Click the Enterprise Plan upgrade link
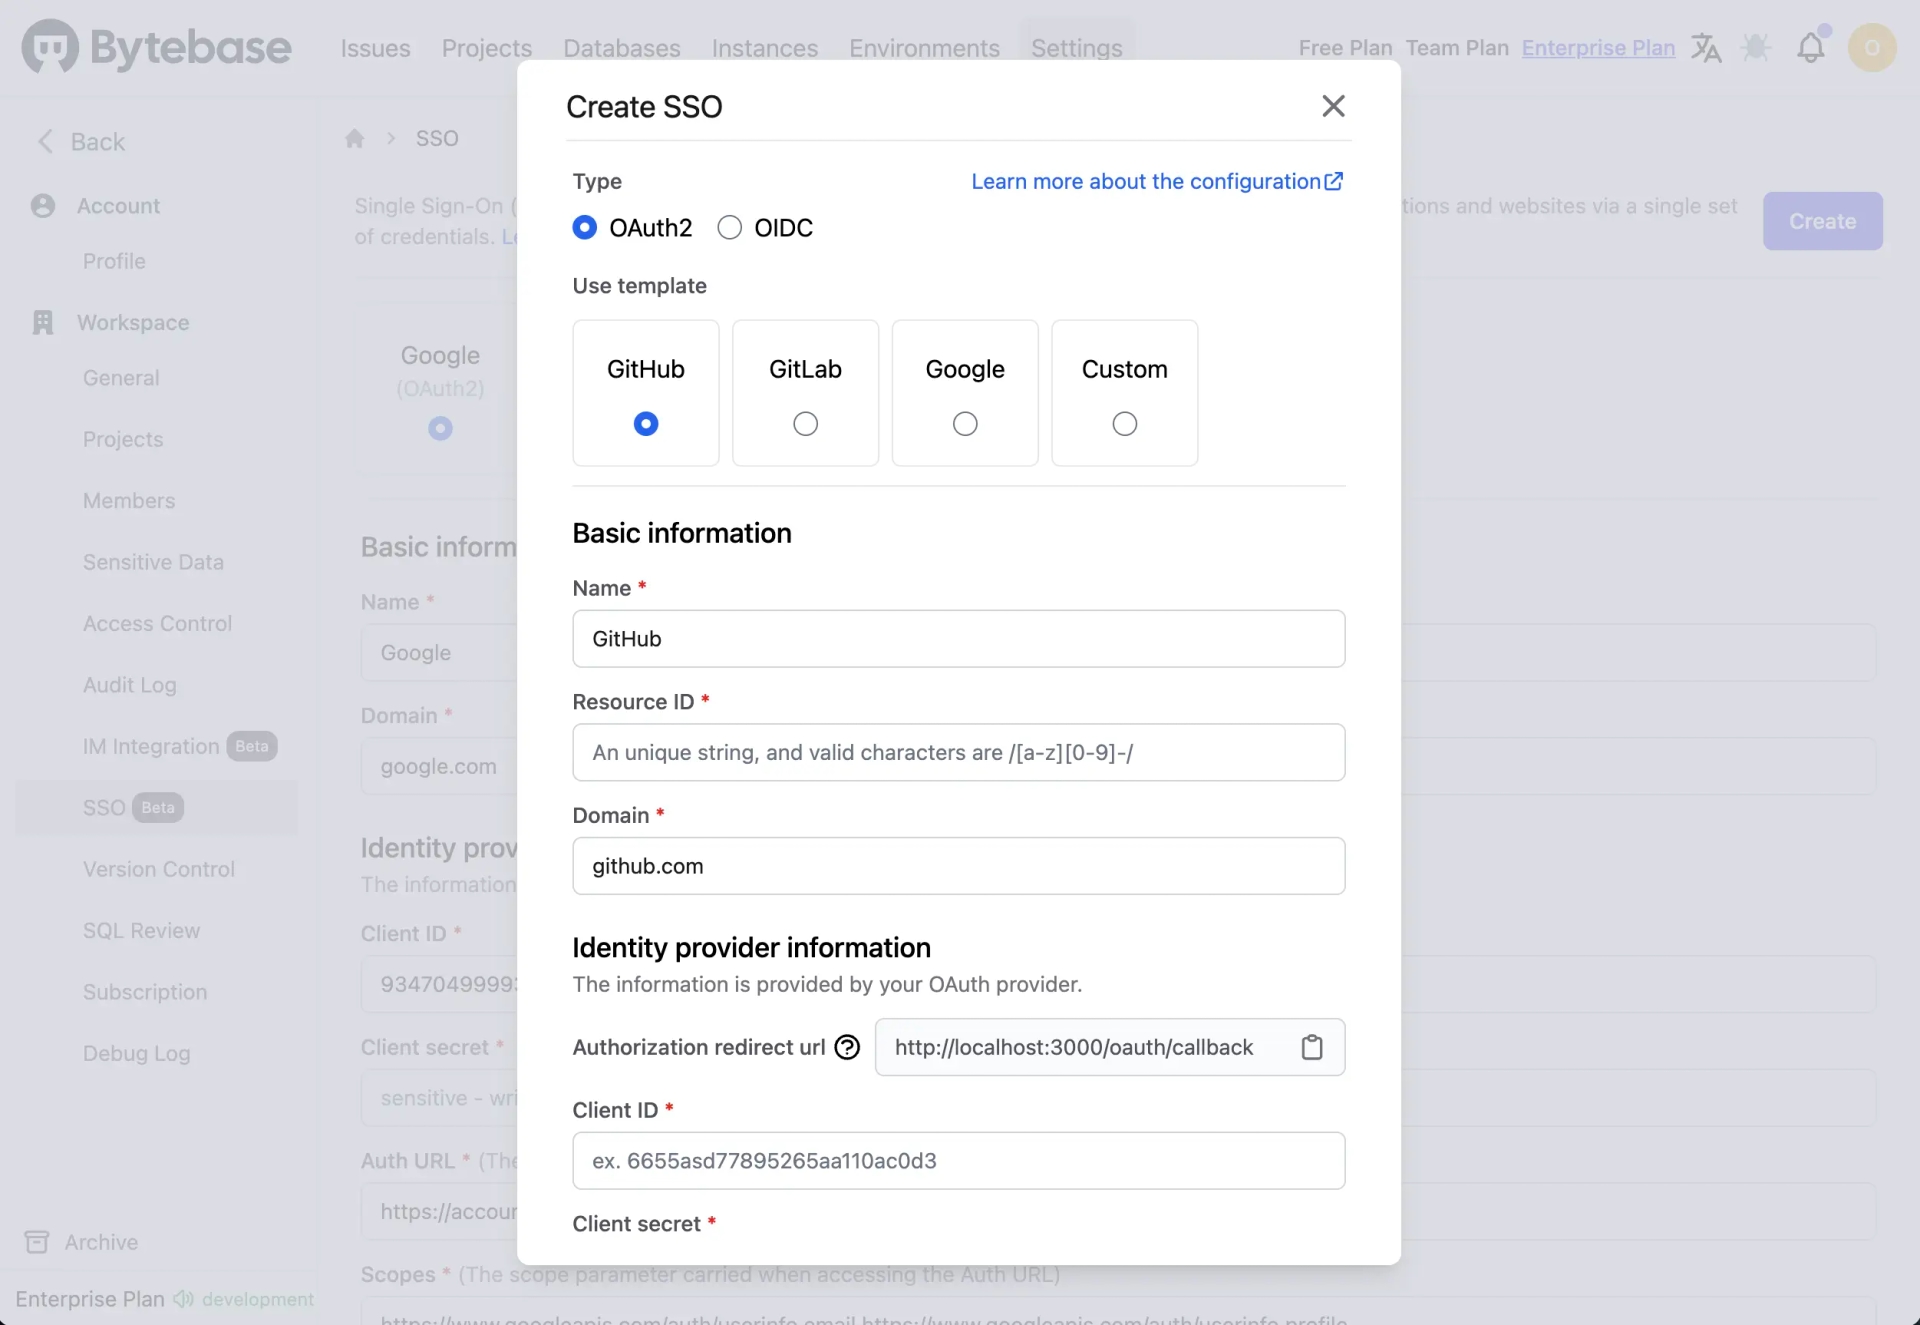1920x1325 pixels. tap(1598, 47)
